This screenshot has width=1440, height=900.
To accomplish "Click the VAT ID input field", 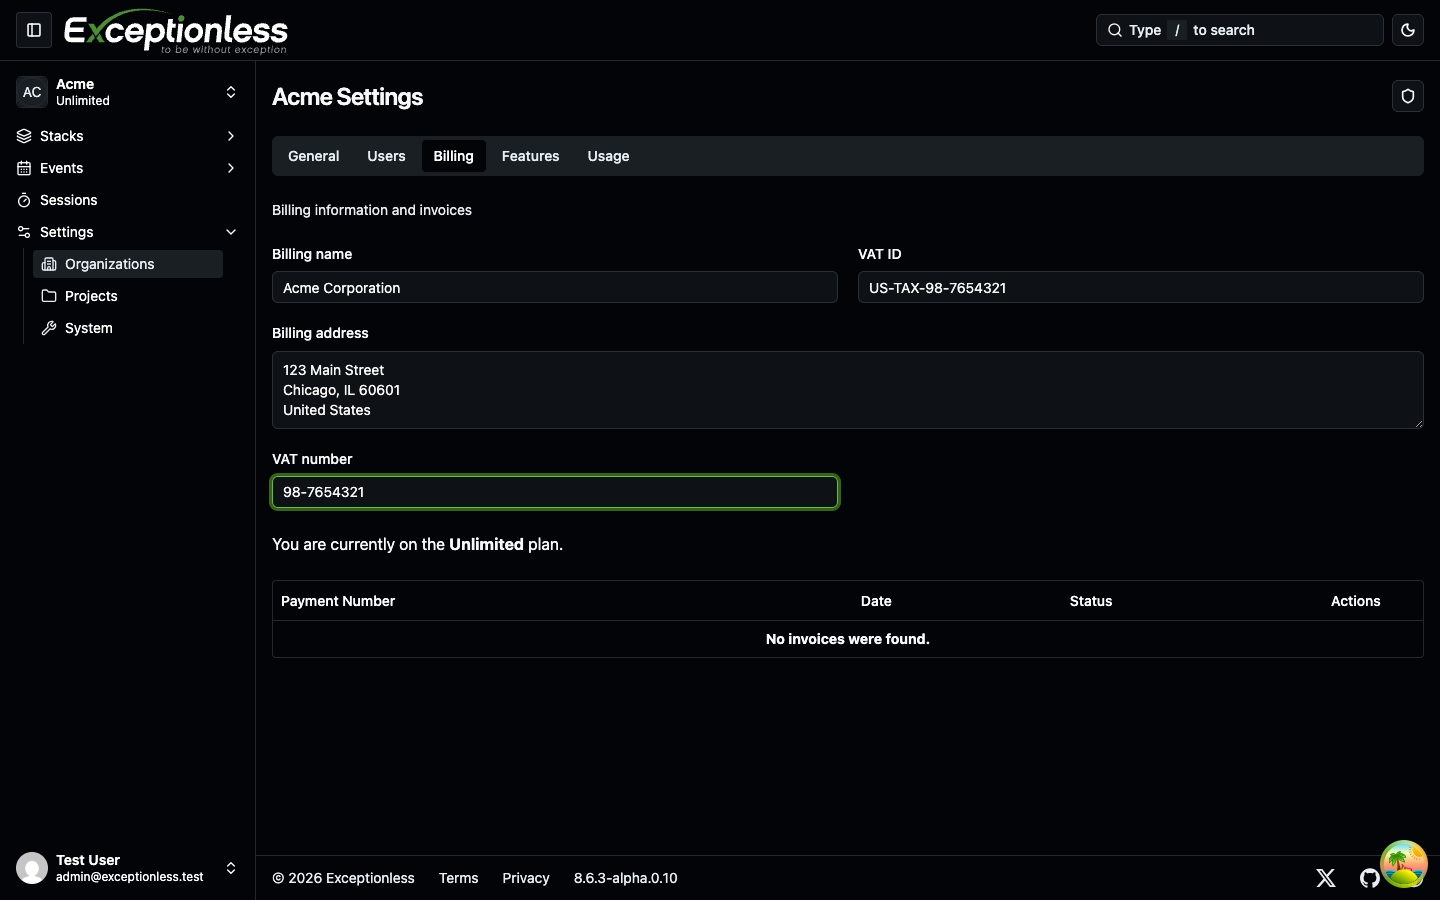I will pos(1141,287).
